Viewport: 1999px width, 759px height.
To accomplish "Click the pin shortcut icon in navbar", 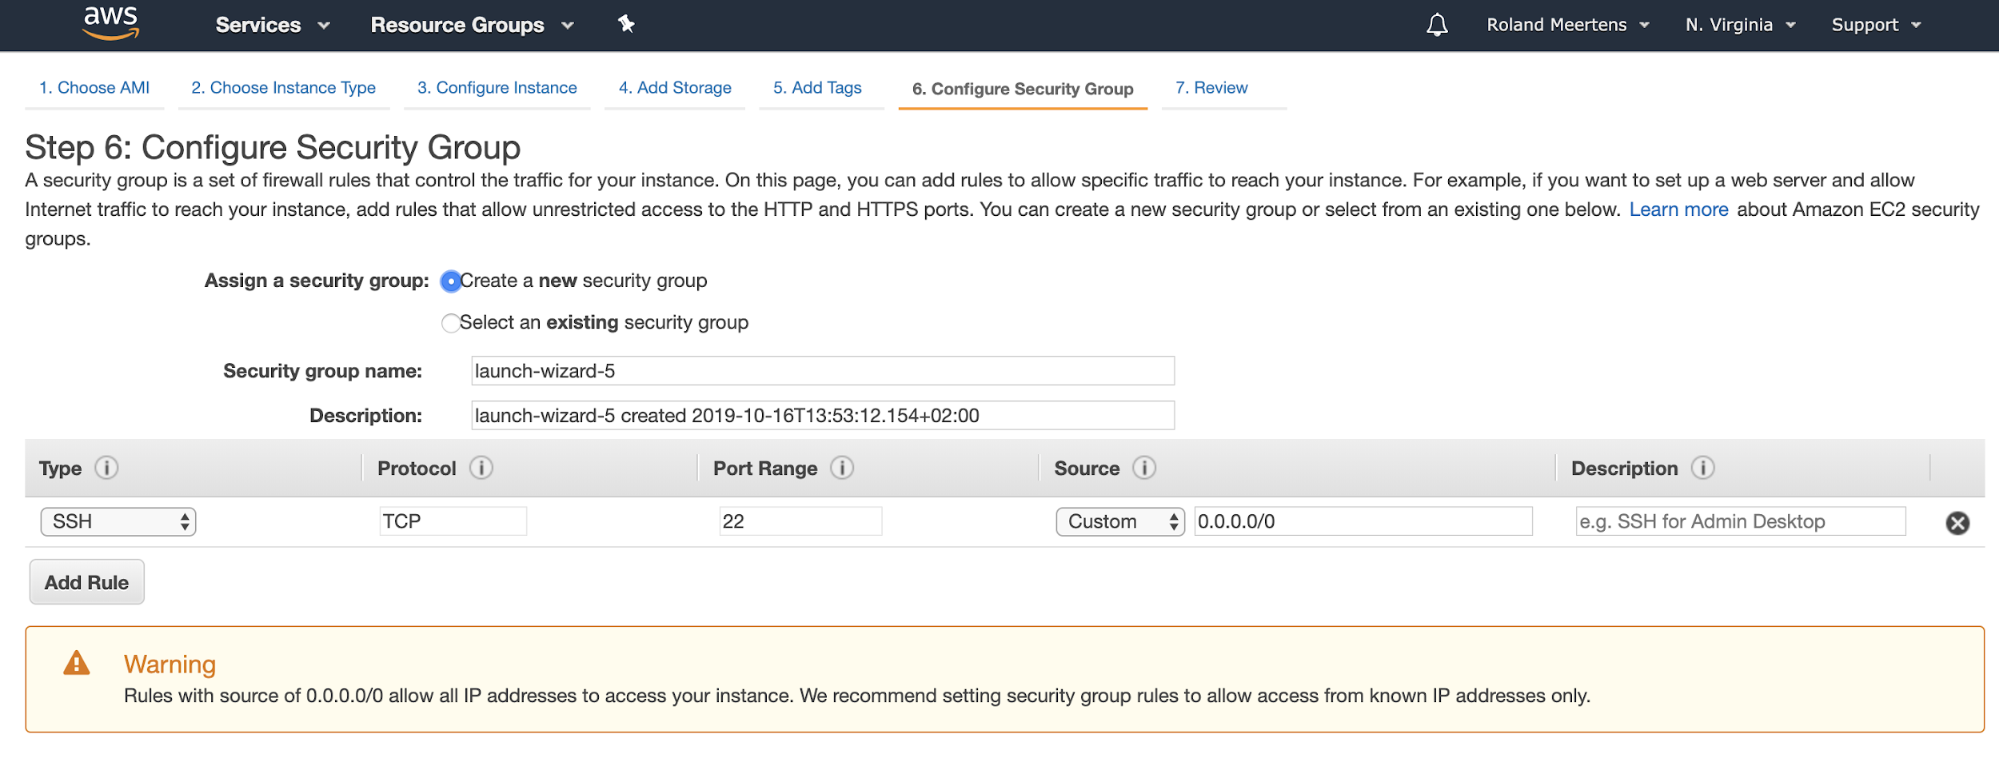I will (x=626, y=24).
